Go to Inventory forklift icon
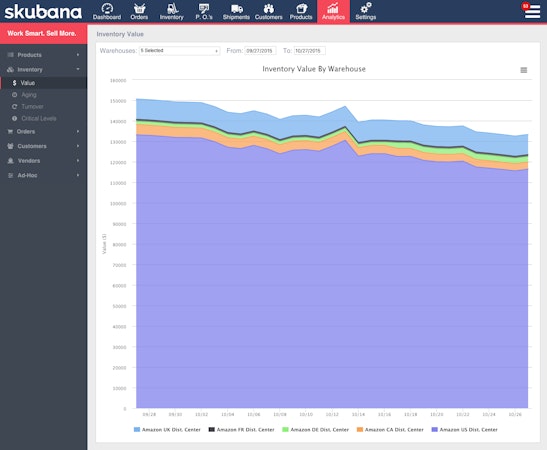The width and height of the screenshot is (547, 450). tap(172, 8)
